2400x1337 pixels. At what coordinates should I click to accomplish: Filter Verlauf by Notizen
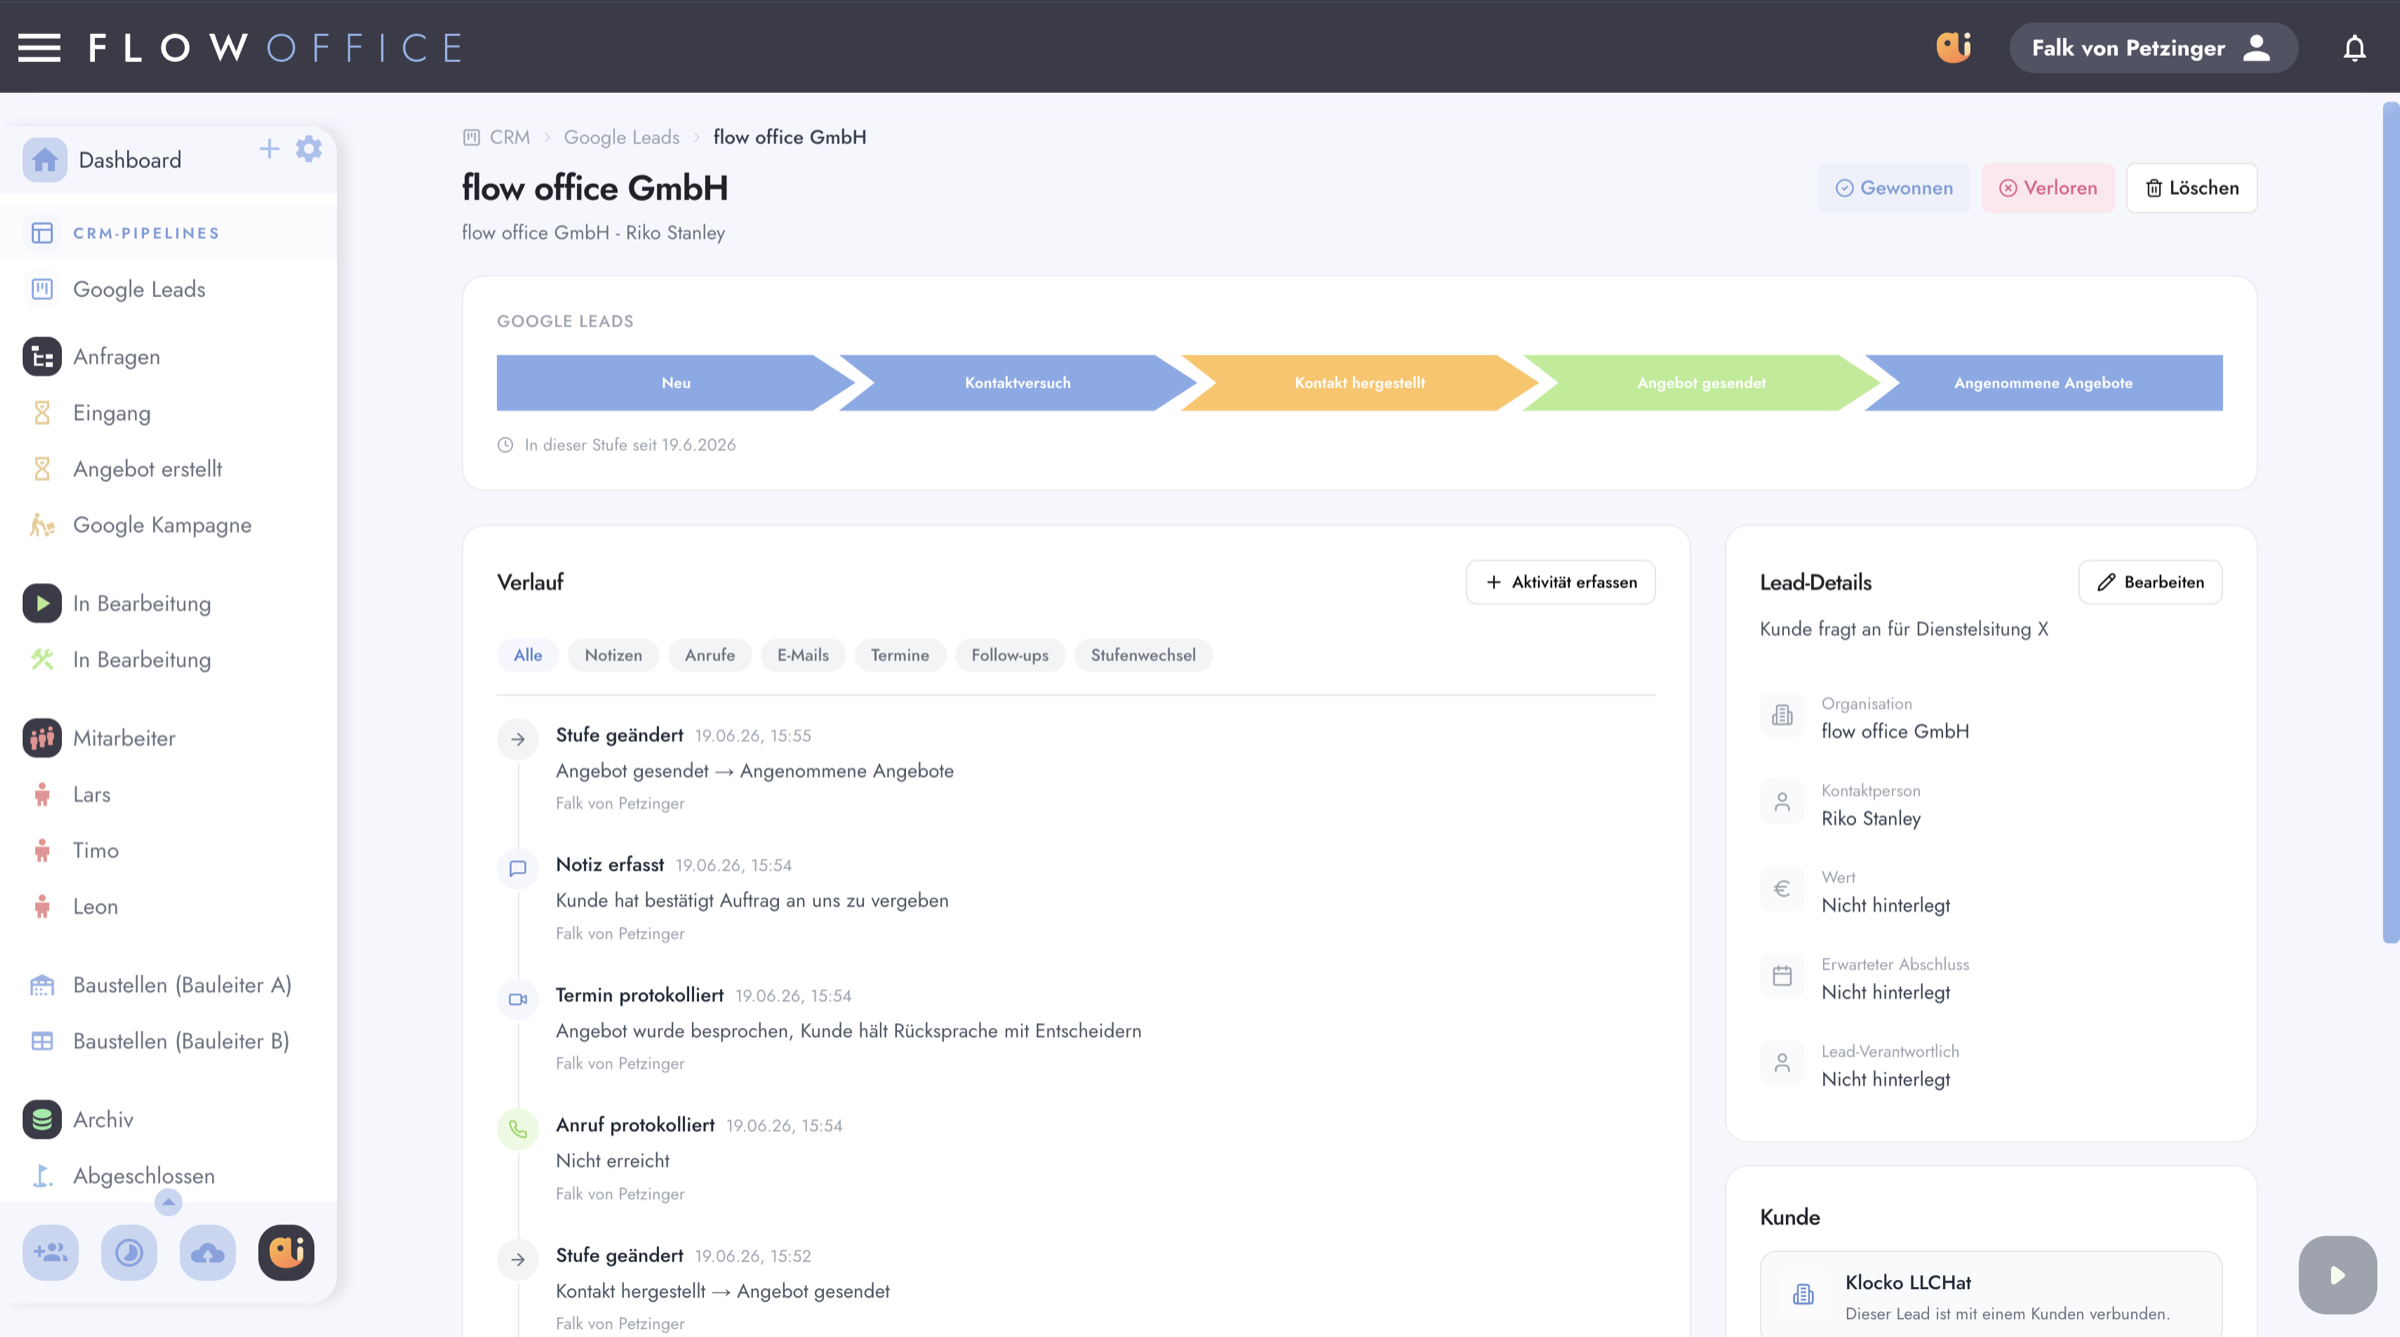(613, 655)
